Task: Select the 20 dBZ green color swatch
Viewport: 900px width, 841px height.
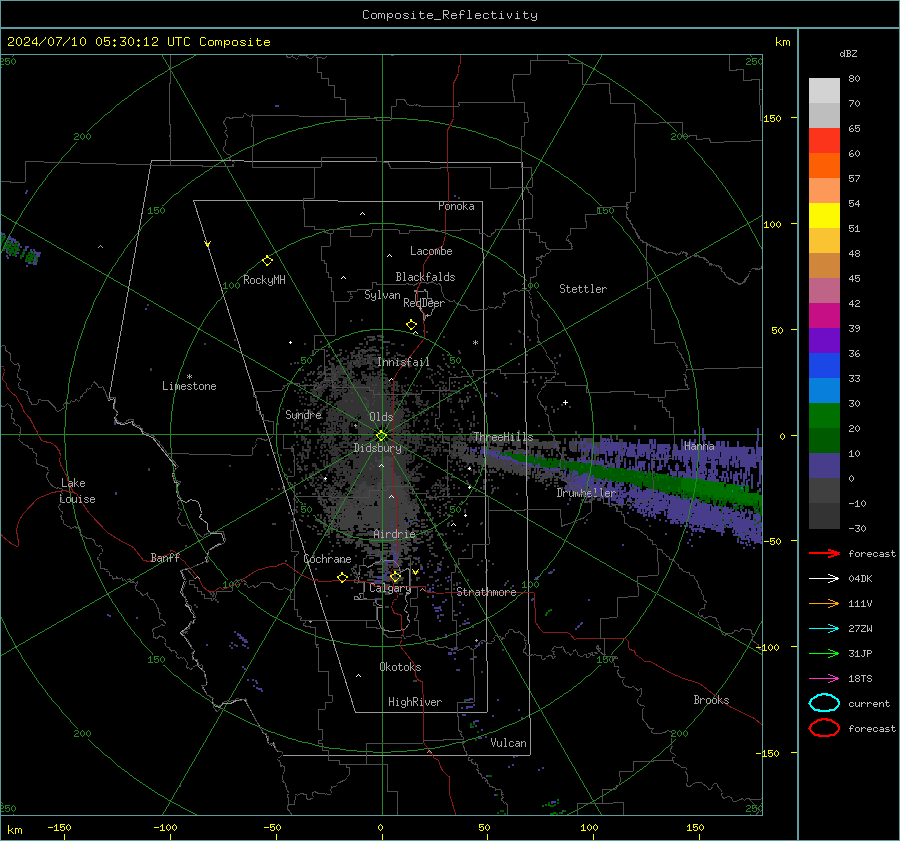Action: click(824, 416)
